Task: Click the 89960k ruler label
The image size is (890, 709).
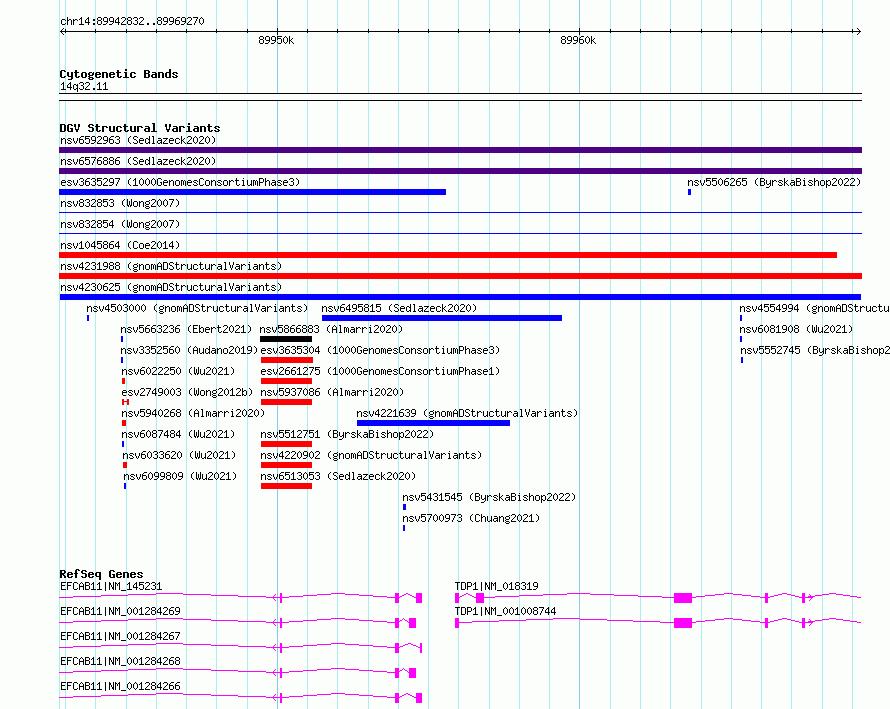Action: point(578,40)
